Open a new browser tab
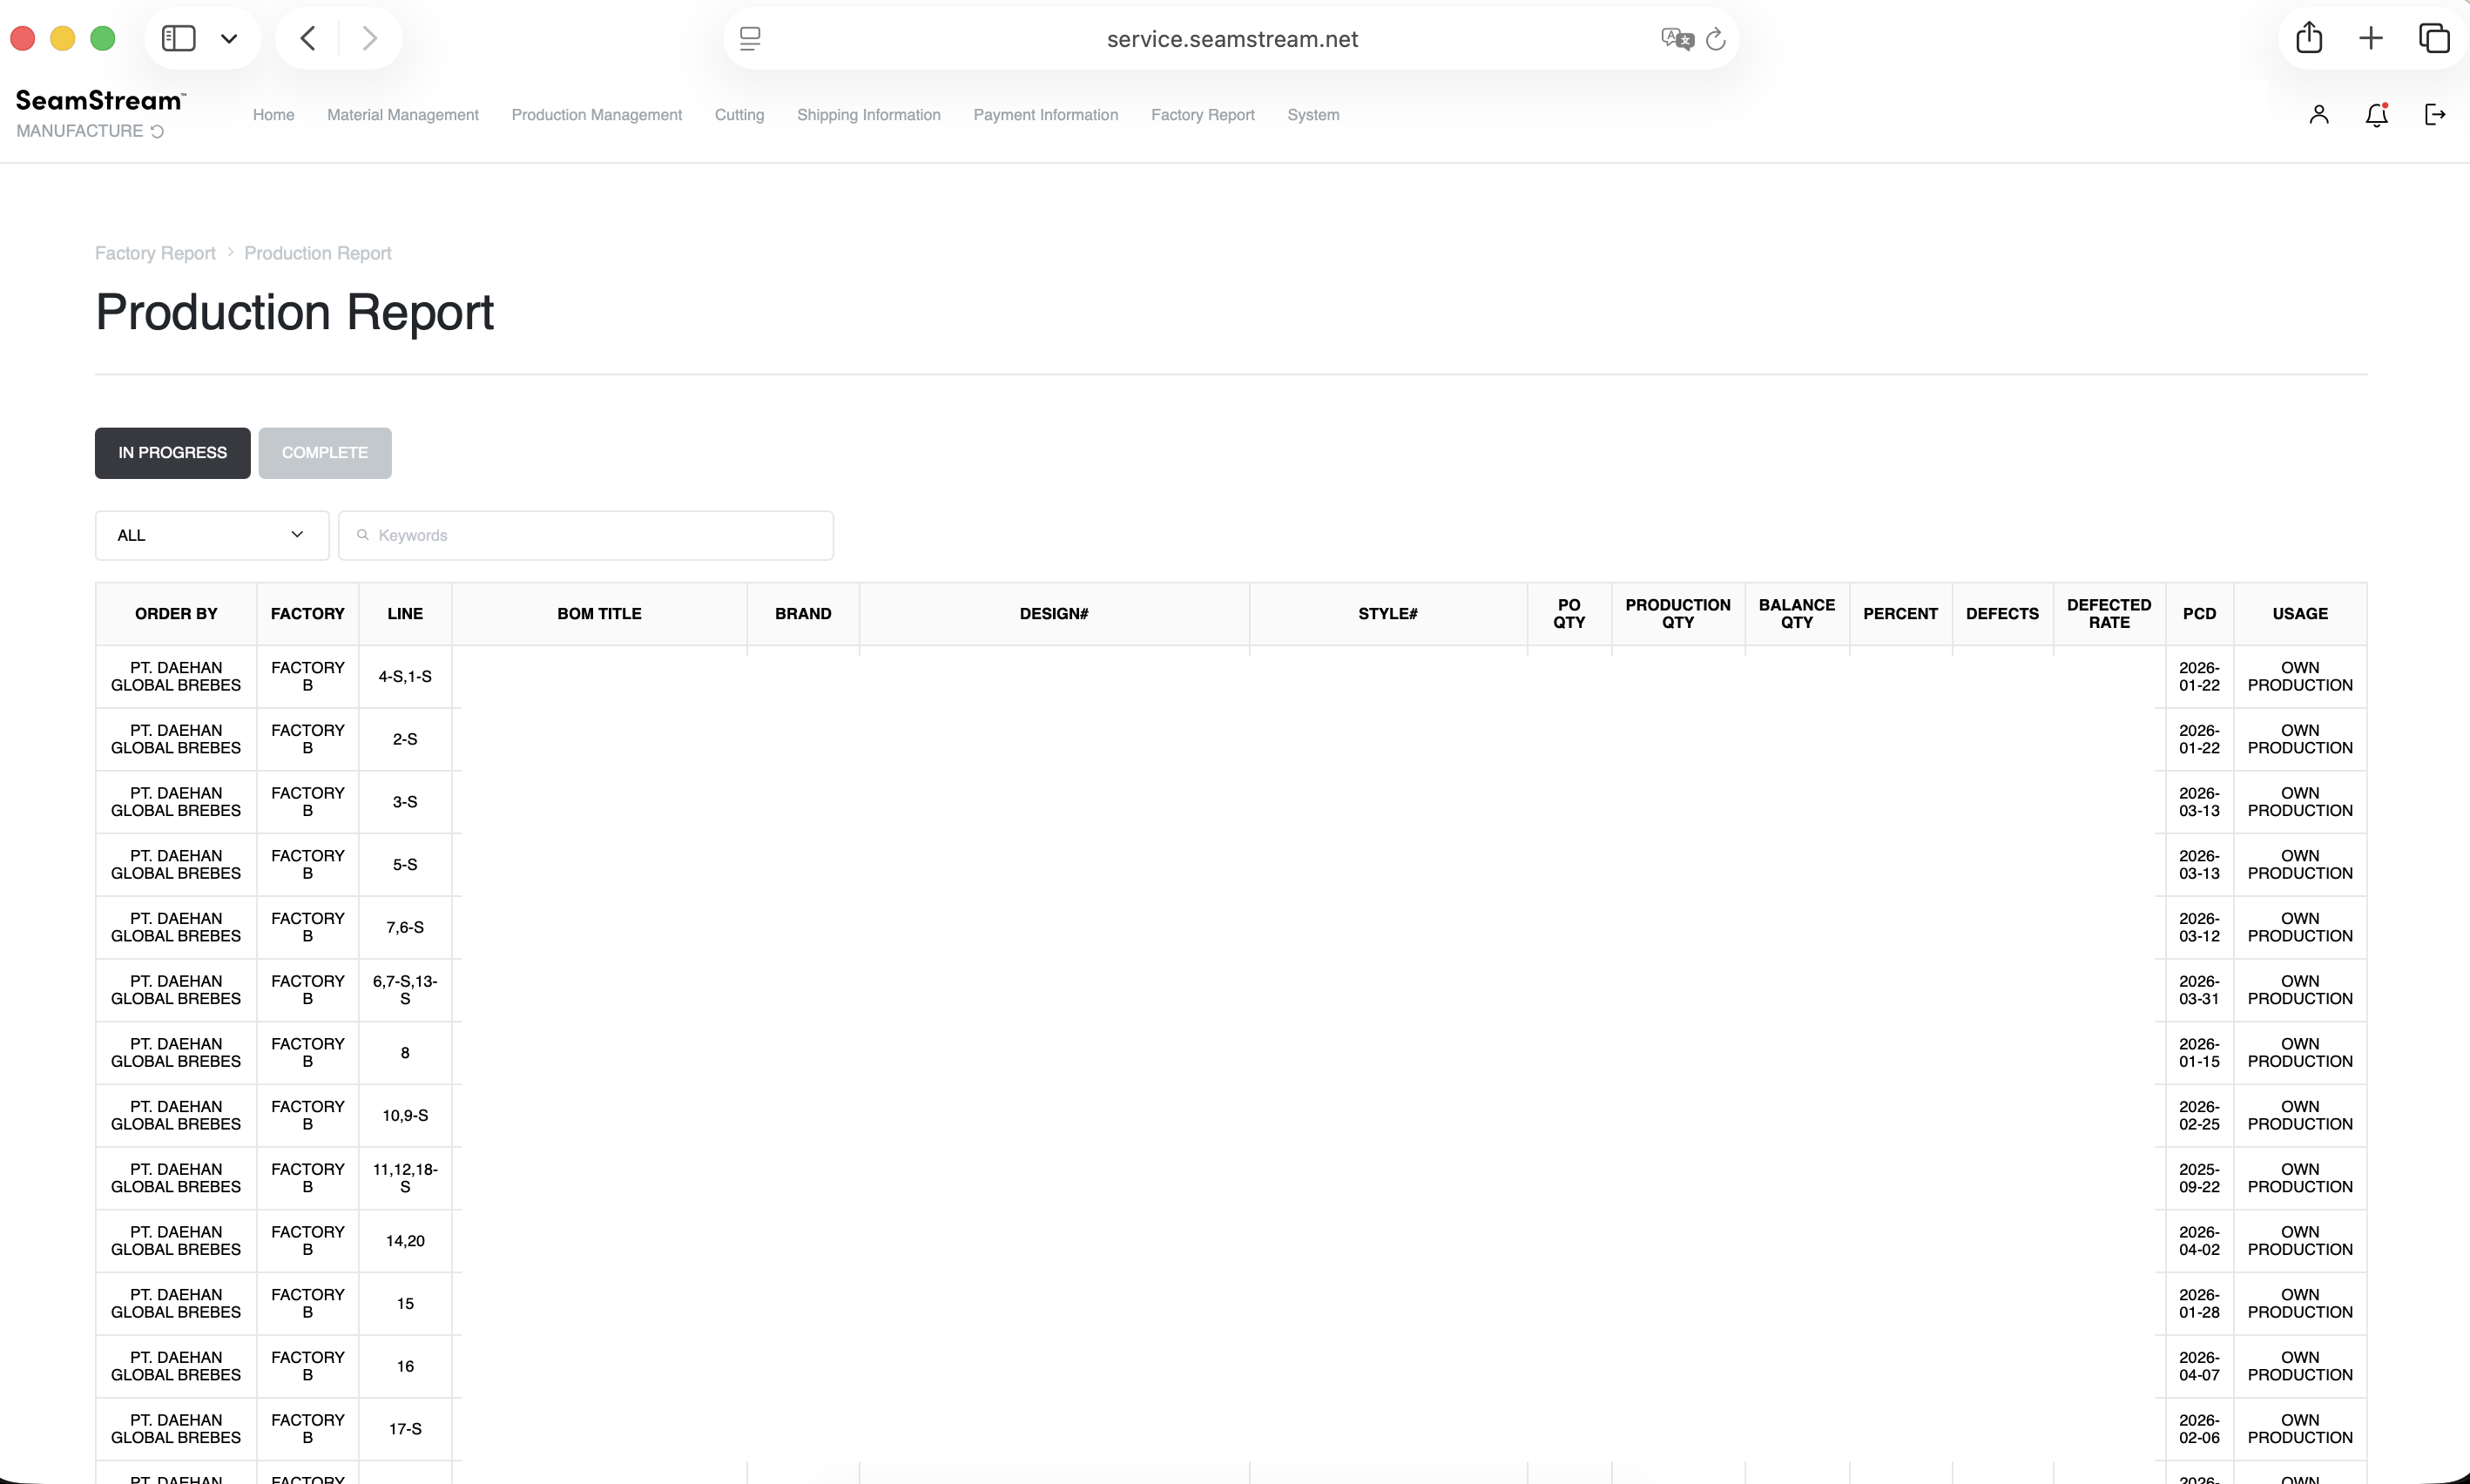 [x=2370, y=38]
